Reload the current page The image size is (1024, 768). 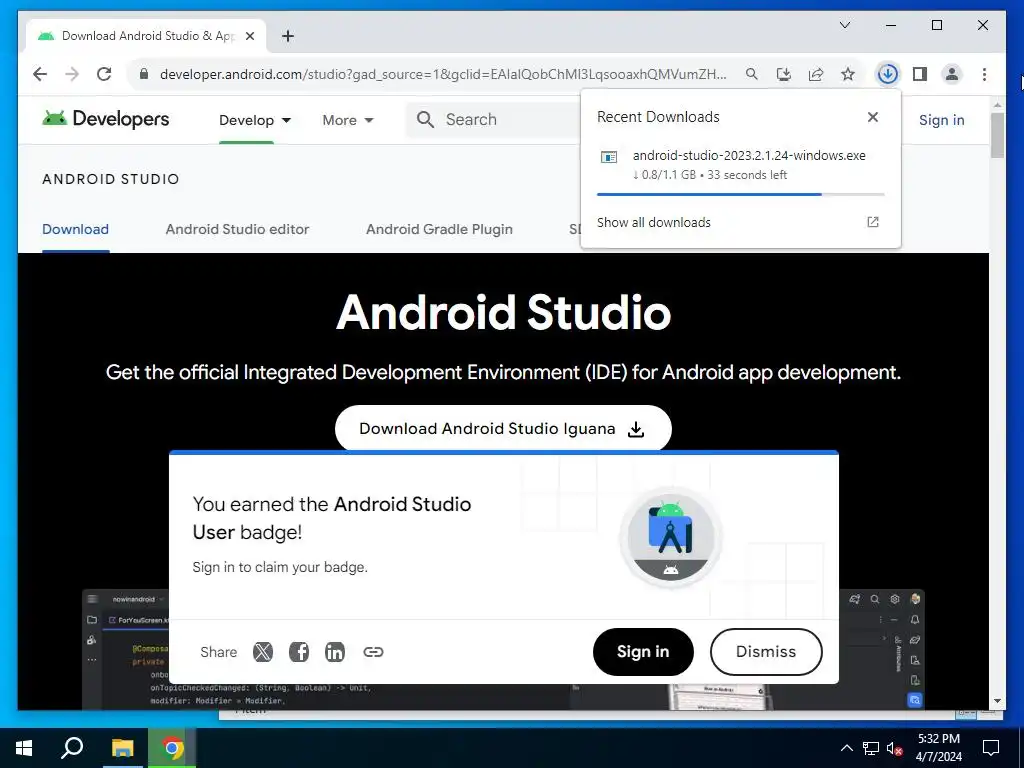pyautogui.click(x=104, y=74)
